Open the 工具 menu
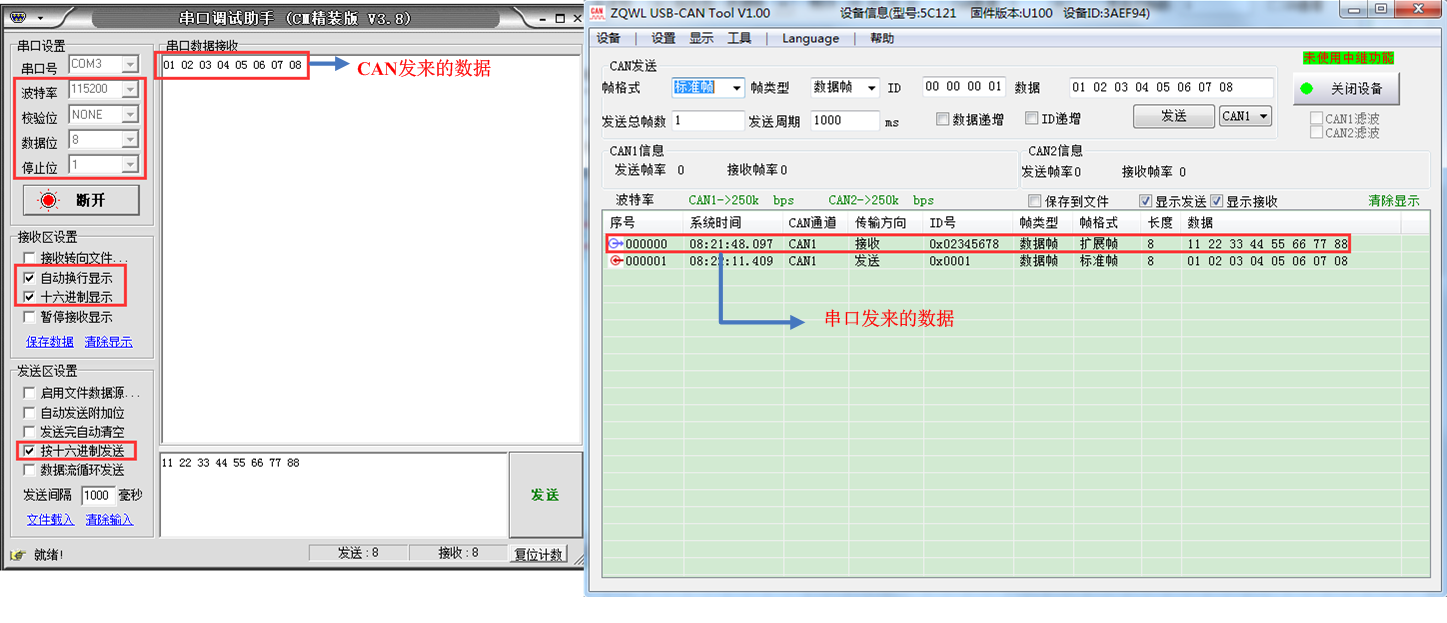 [739, 38]
